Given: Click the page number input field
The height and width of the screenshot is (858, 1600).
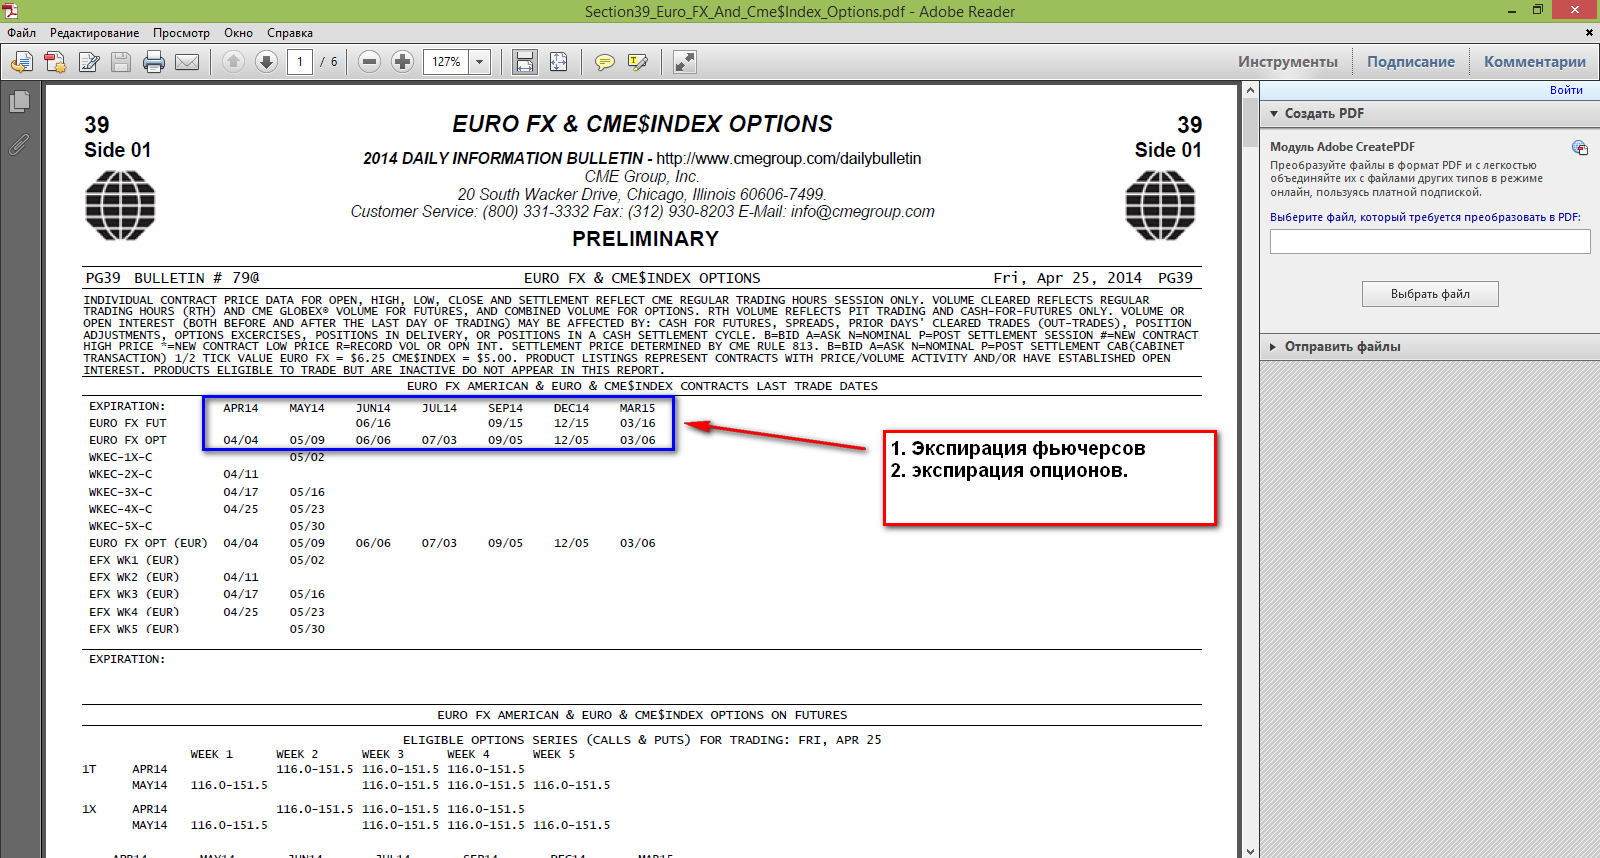Looking at the screenshot, I should [x=300, y=62].
